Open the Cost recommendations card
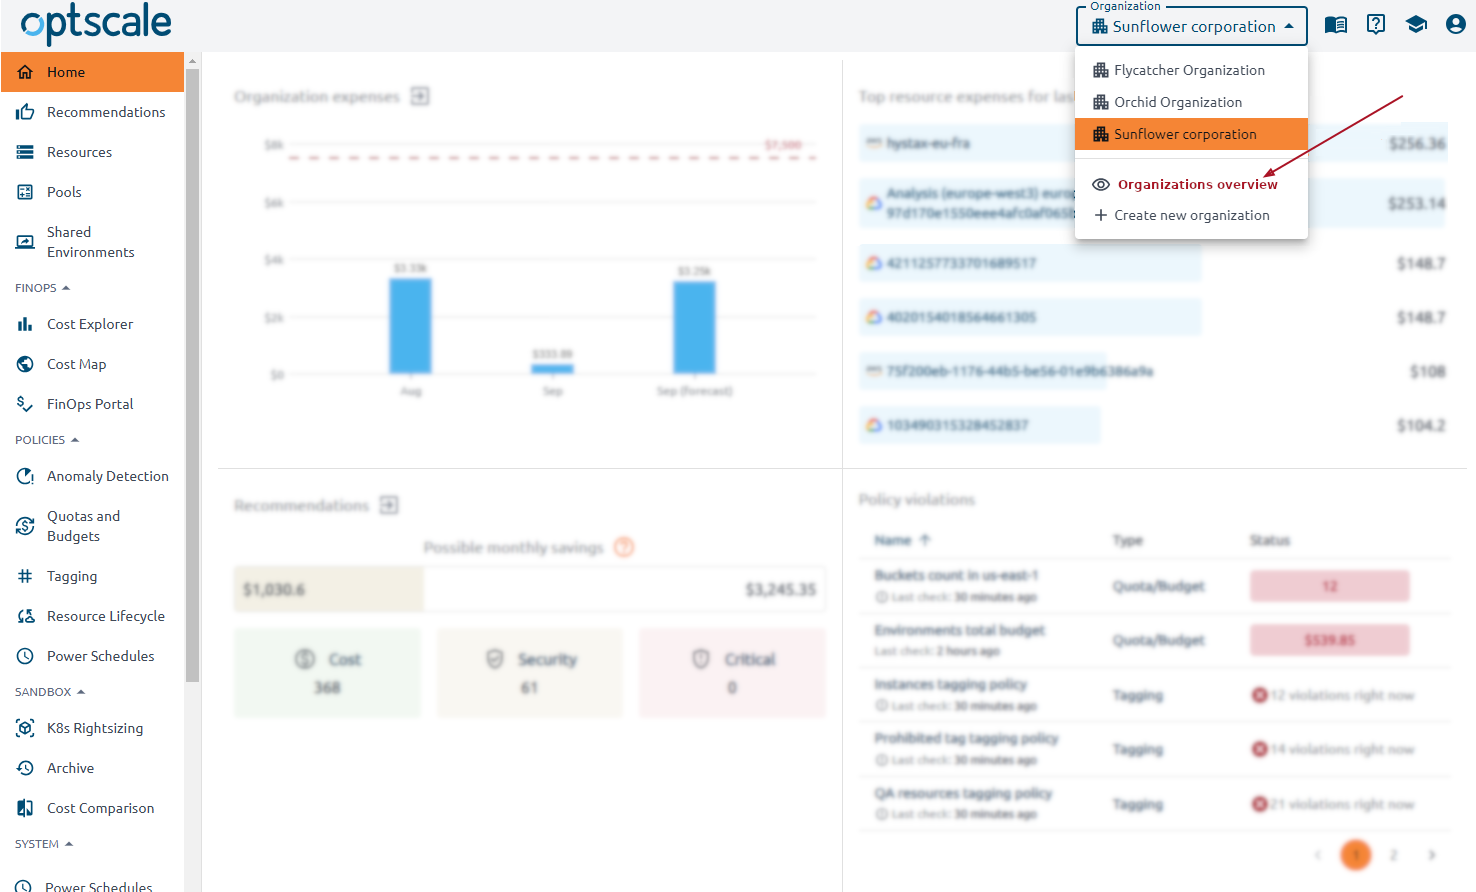Viewport: 1476px width, 892px height. [x=327, y=673]
